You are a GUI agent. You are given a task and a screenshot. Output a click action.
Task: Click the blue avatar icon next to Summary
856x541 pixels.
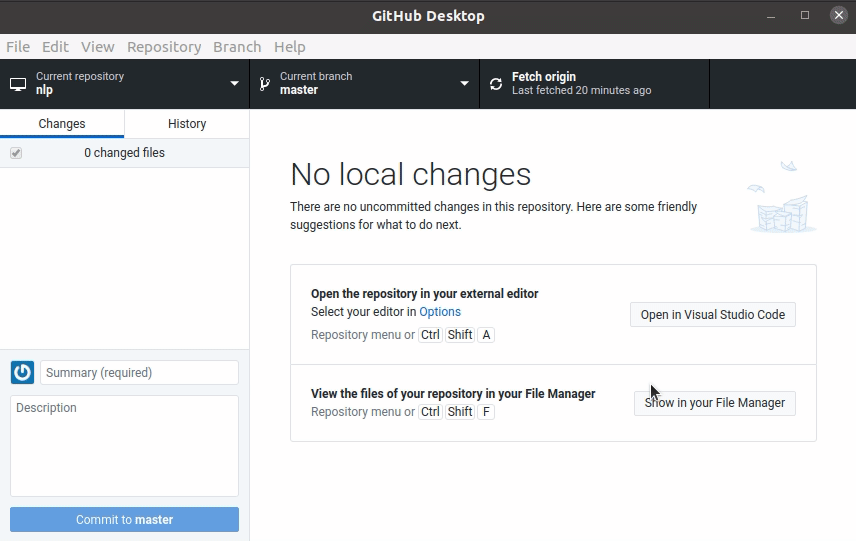pyautogui.click(x=22, y=372)
